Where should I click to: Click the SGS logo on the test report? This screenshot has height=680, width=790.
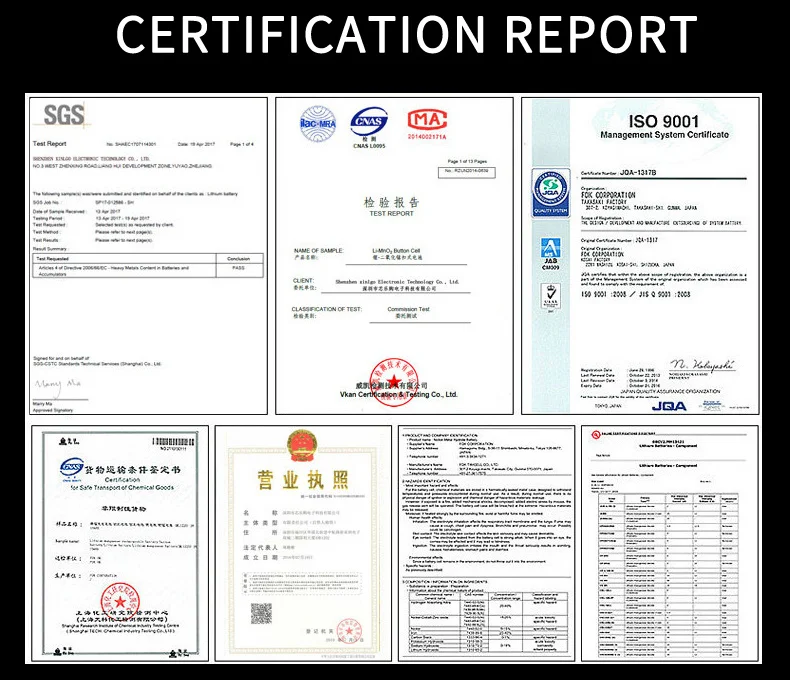click(64, 115)
